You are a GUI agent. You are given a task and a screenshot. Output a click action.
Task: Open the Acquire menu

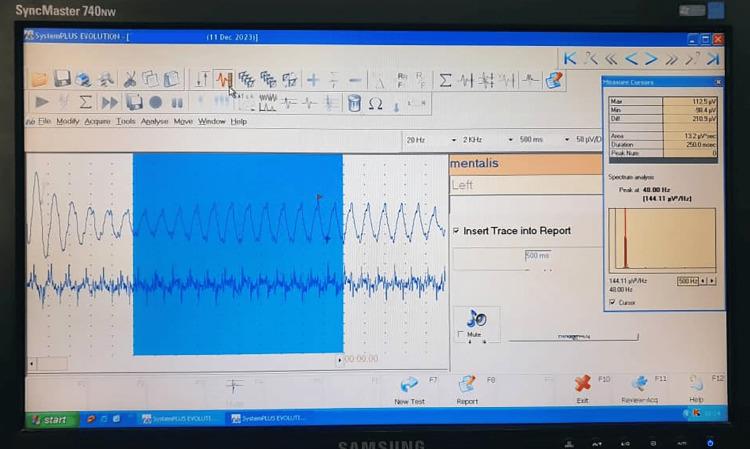97,122
